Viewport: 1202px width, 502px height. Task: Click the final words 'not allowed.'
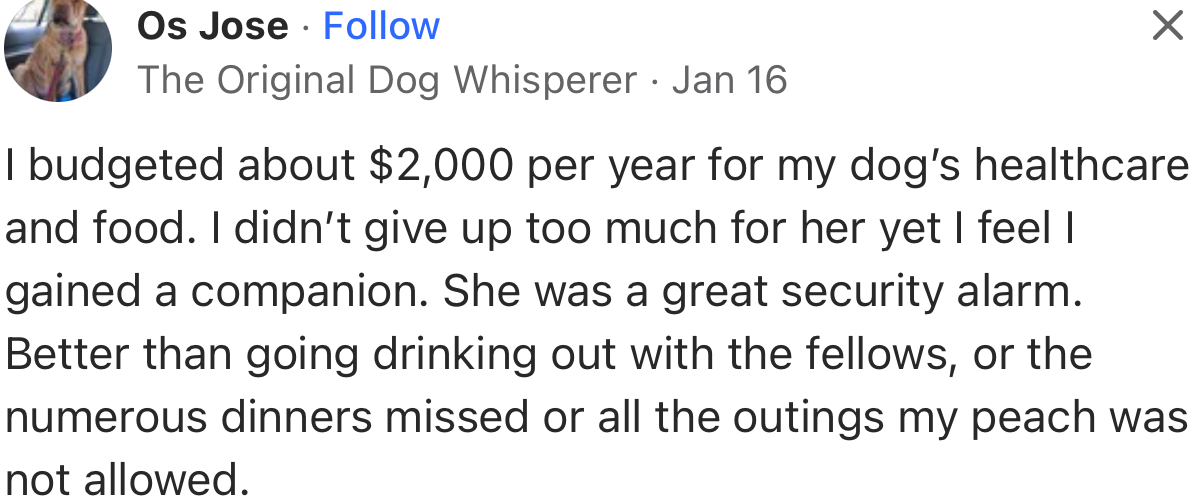pyautogui.click(x=126, y=481)
